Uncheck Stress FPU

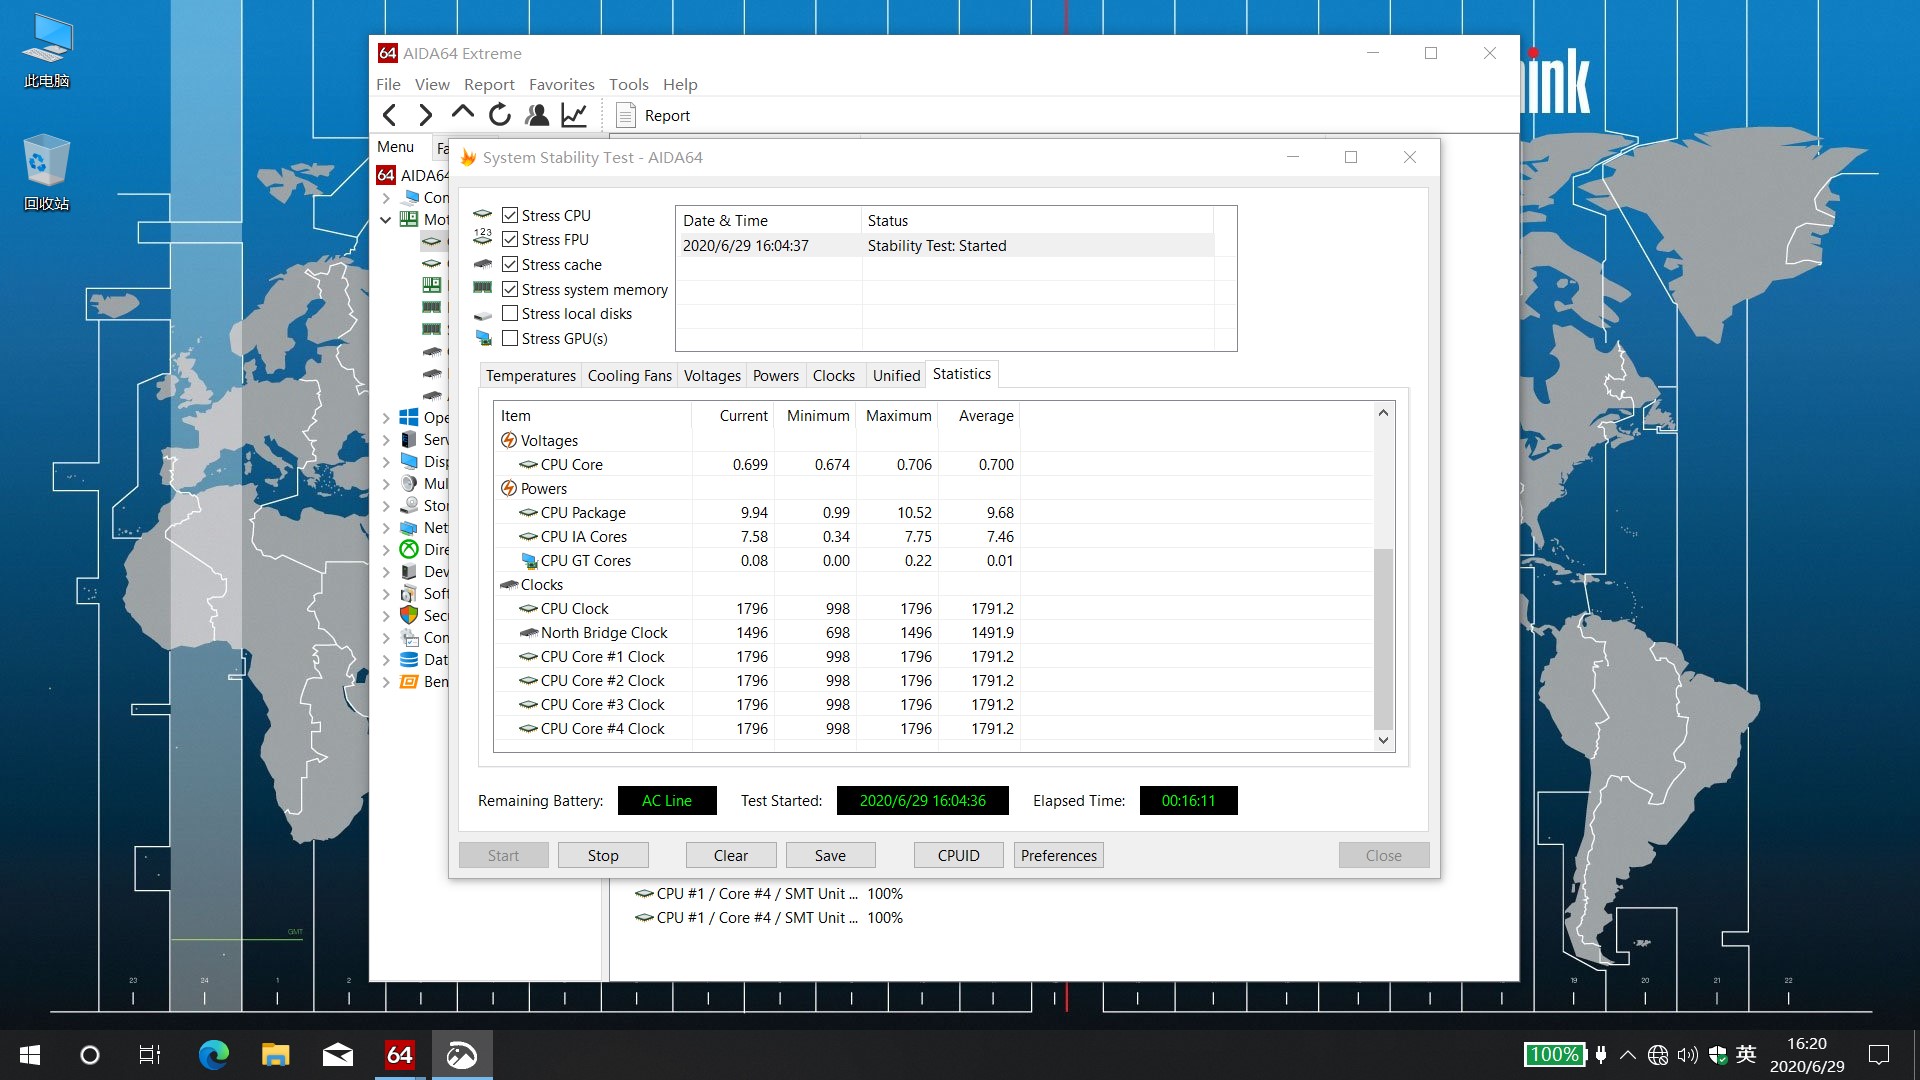tap(510, 239)
